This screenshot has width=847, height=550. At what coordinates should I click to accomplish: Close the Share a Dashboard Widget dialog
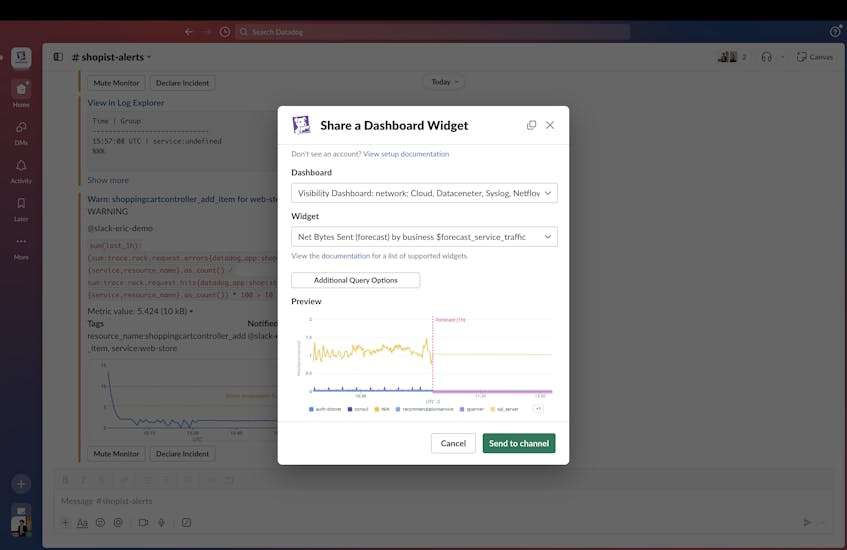tap(549, 125)
